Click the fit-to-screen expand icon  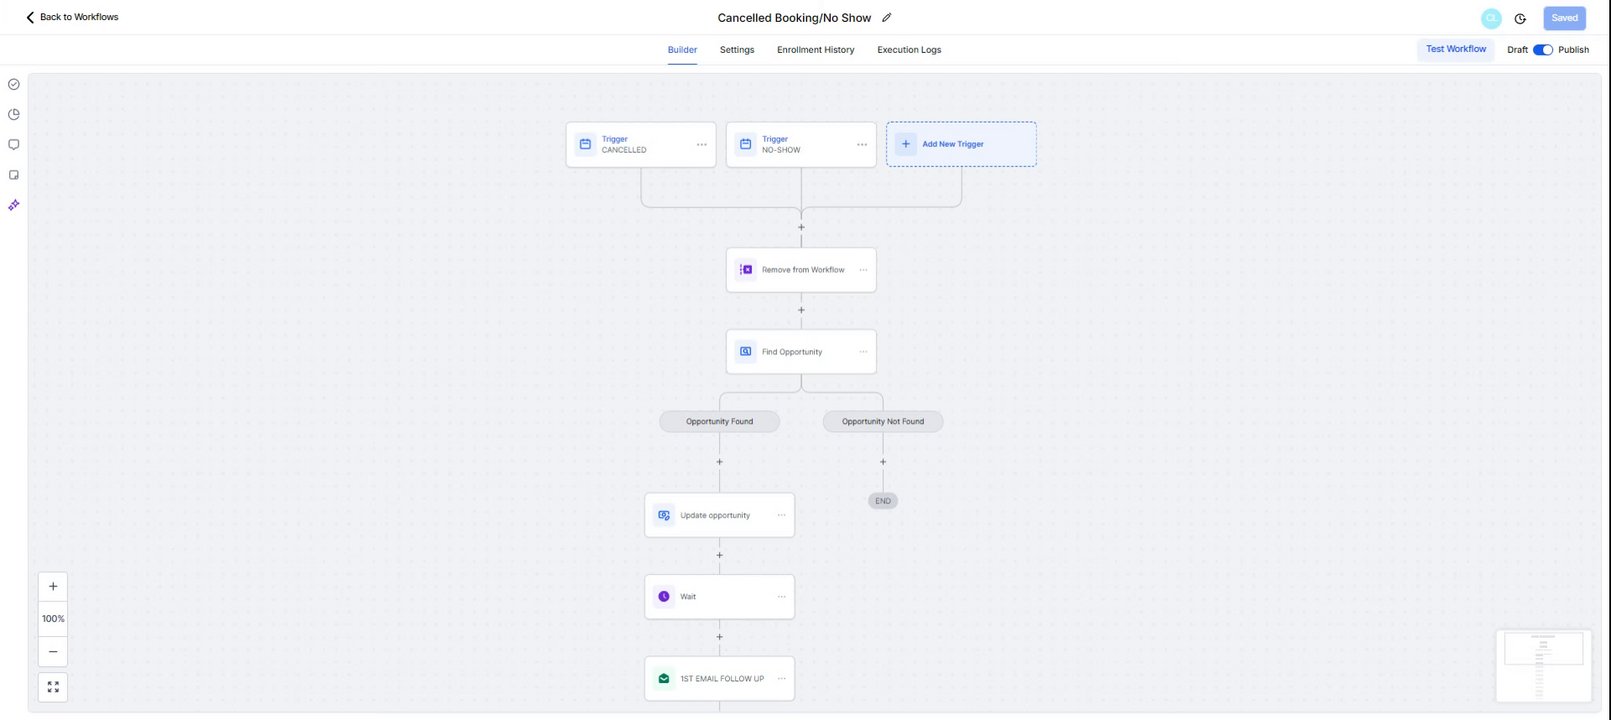[x=53, y=687]
